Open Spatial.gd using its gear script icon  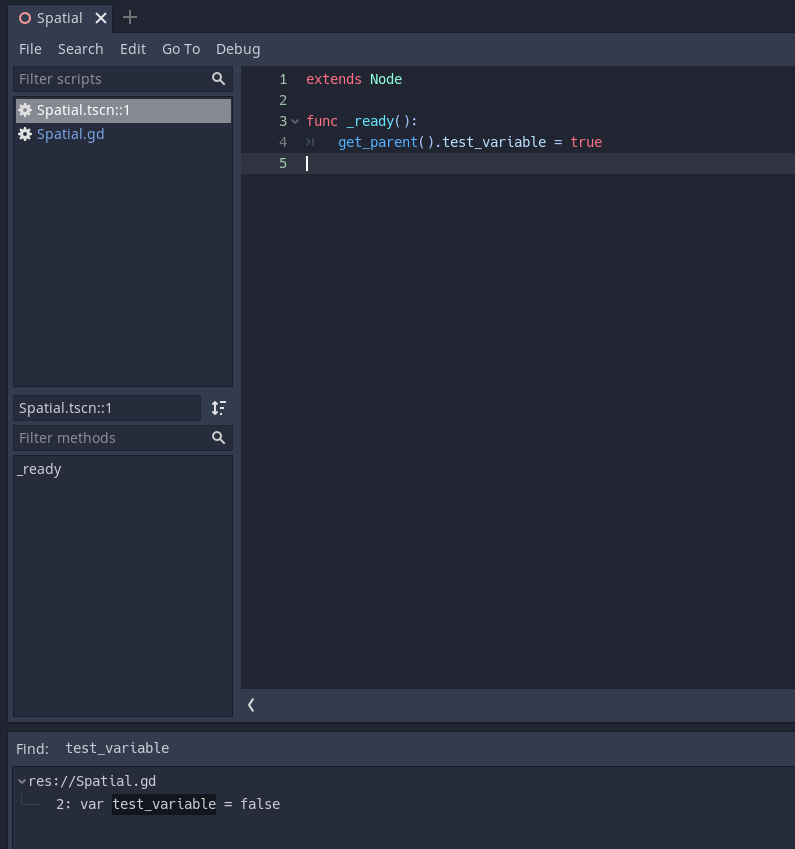coord(25,134)
